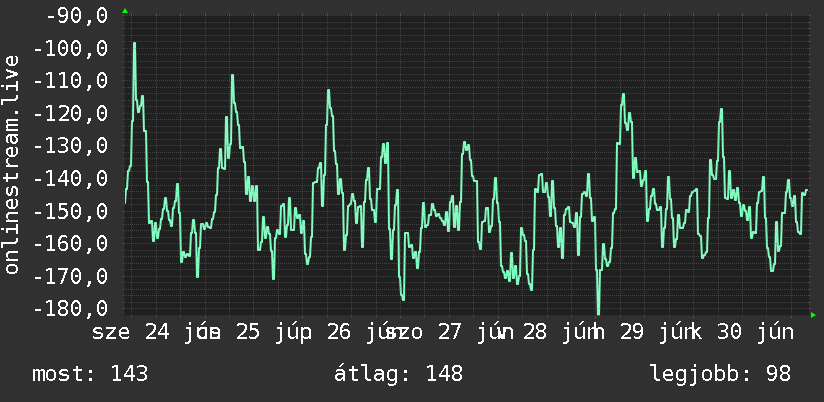Screen dimensions: 824x402
Task: Click the 'most: 143' current value label
Action: coord(90,374)
